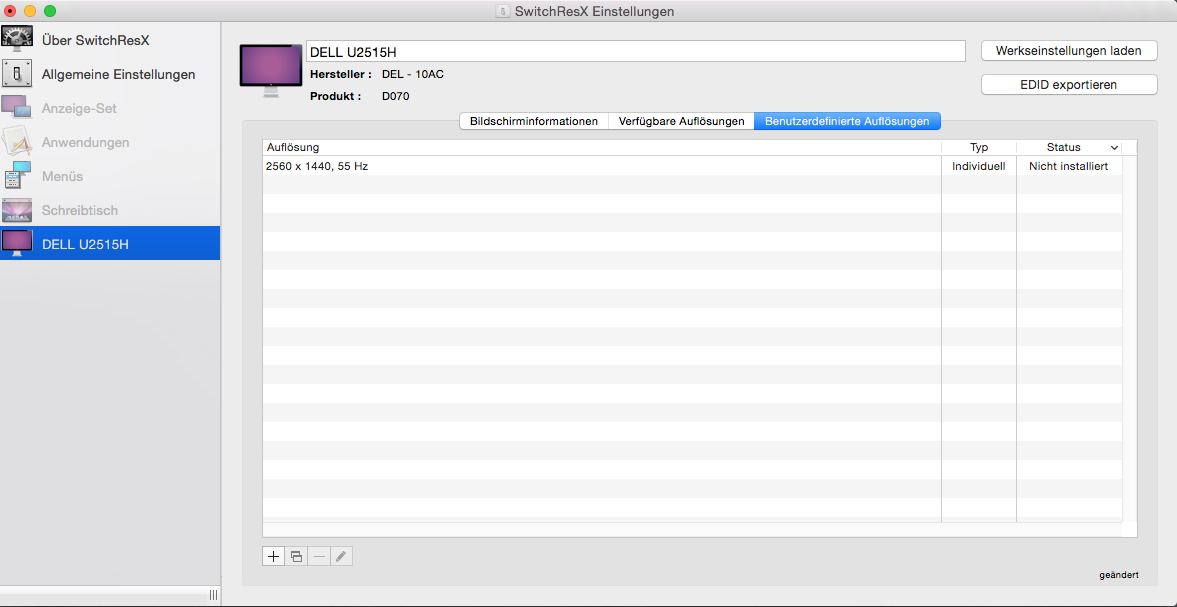This screenshot has height=607, width=1177.
Task: Select Anzeige-Set in the sidebar
Action: coord(110,108)
